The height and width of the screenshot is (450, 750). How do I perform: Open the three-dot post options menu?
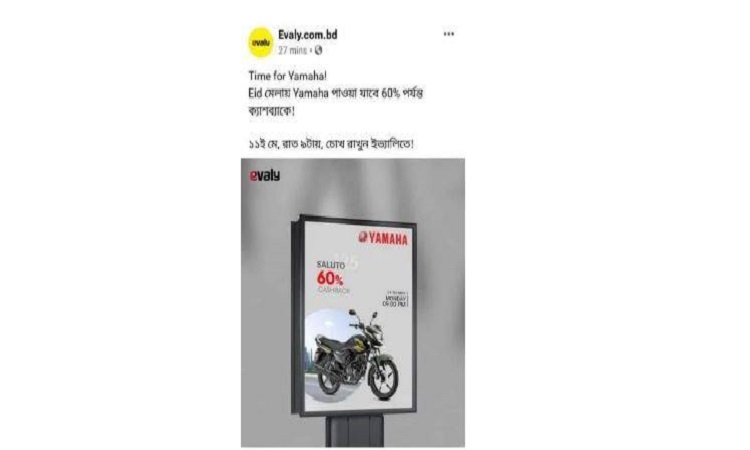(x=448, y=34)
